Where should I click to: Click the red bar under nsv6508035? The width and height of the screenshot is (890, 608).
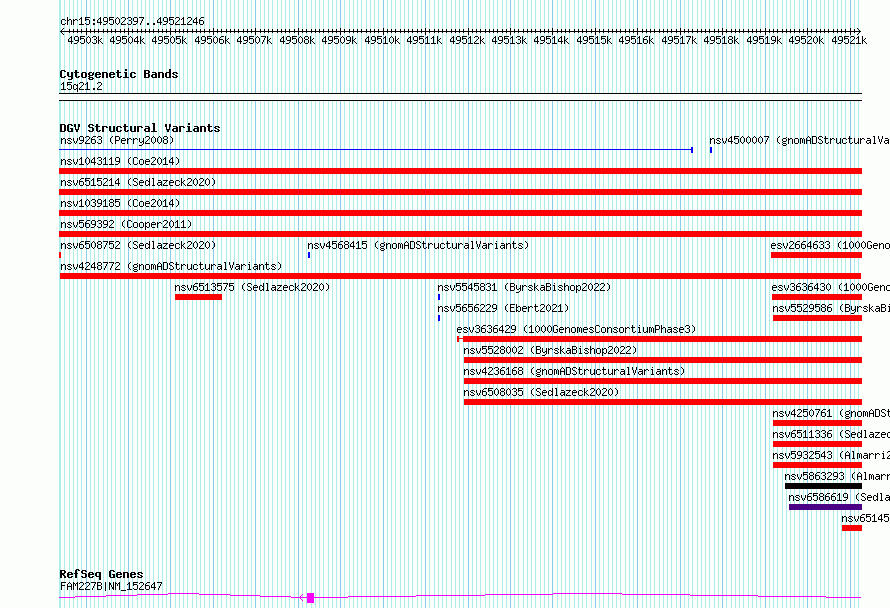click(x=662, y=402)
